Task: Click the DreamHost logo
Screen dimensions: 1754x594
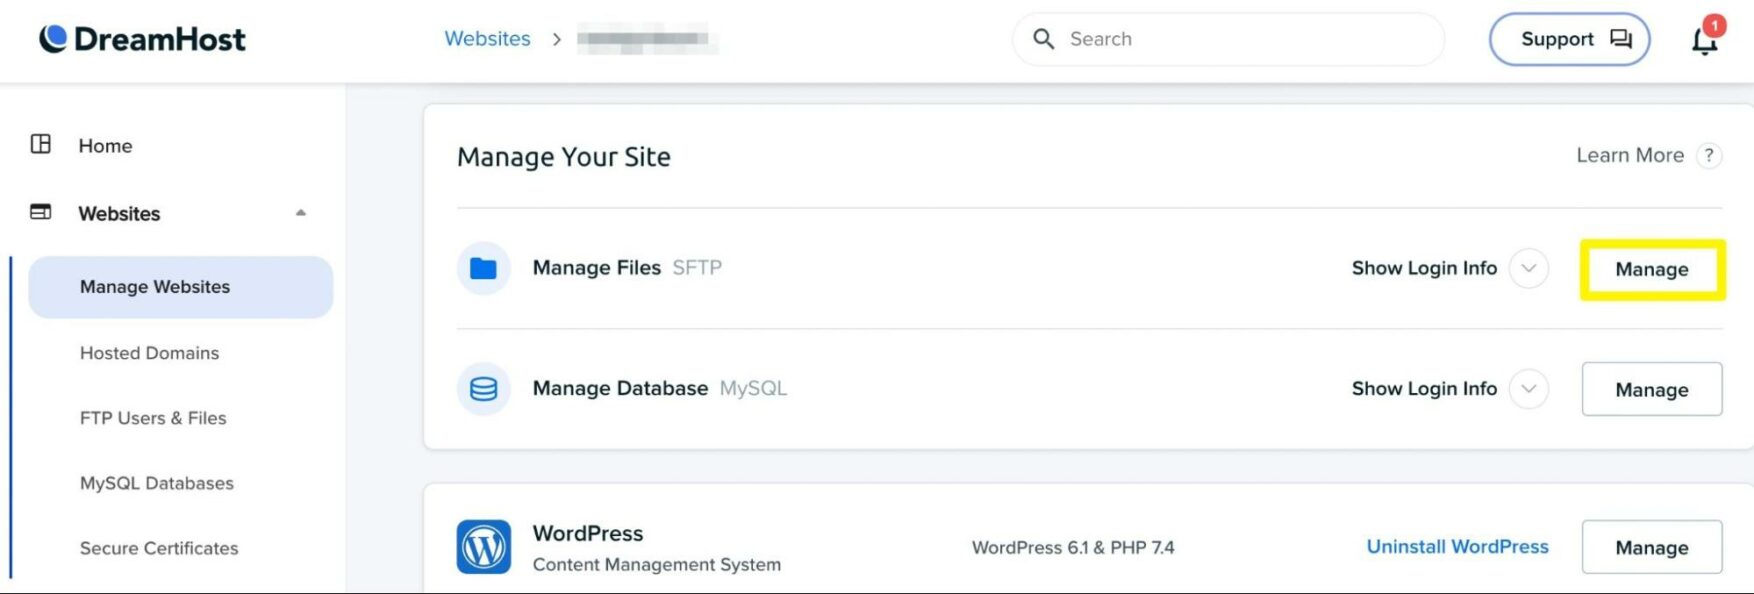Action: (142, 39)
